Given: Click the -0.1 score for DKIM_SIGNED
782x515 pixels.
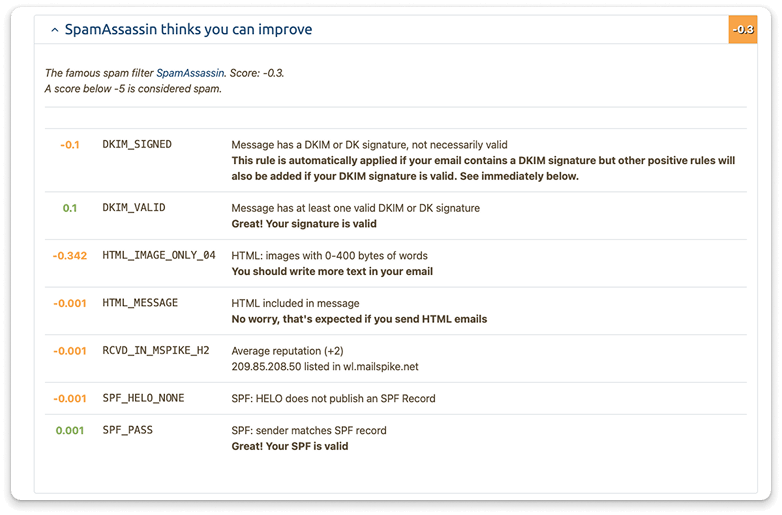Looking at the screenshot, I should [x=70, y=145].
